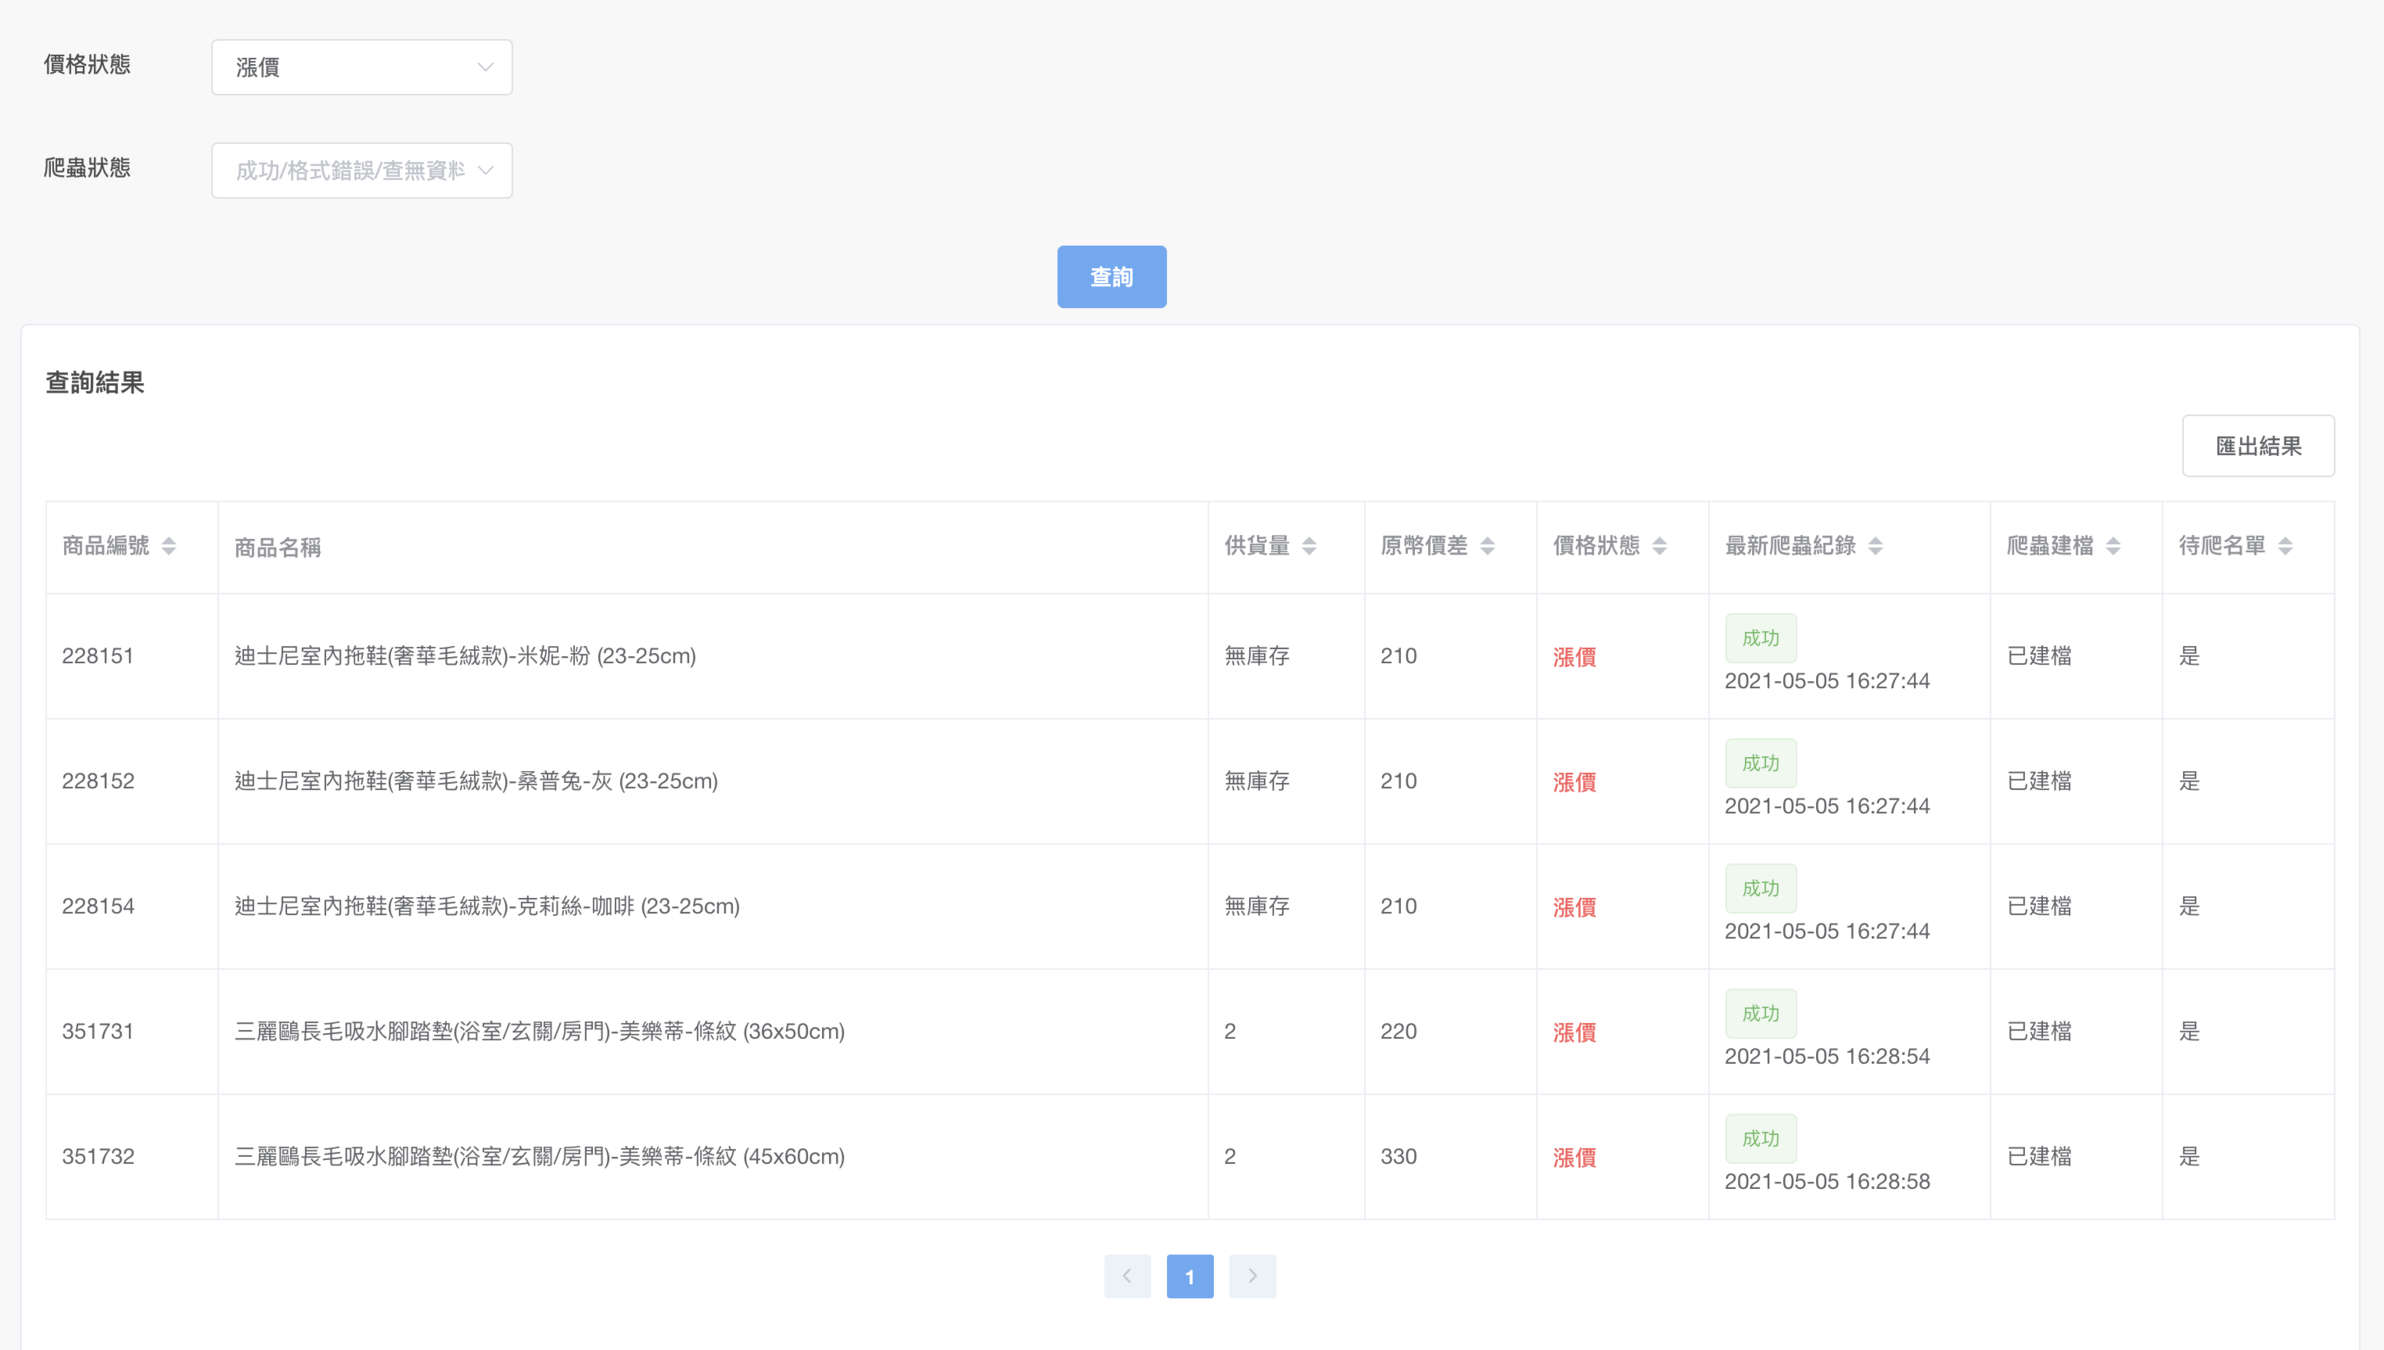This screenshot has width=2384, height=1350.
Task: Click the 成功 tag for item 228151
Action: 1760,638
